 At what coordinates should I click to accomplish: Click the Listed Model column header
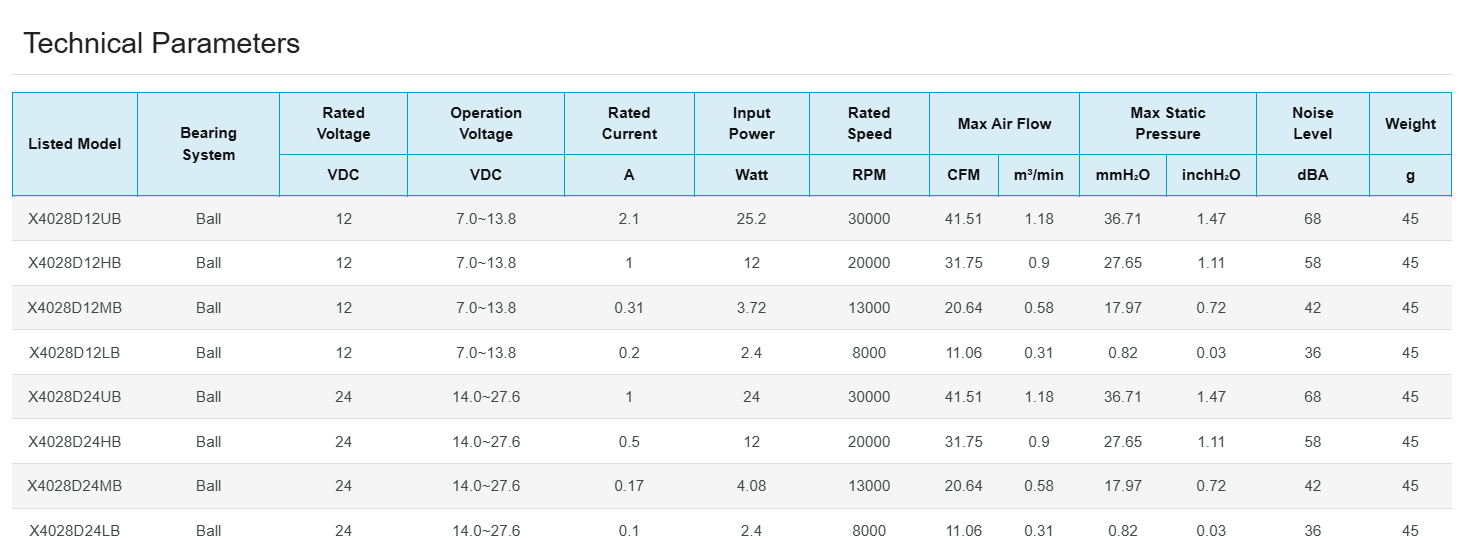tap(75, 144)
